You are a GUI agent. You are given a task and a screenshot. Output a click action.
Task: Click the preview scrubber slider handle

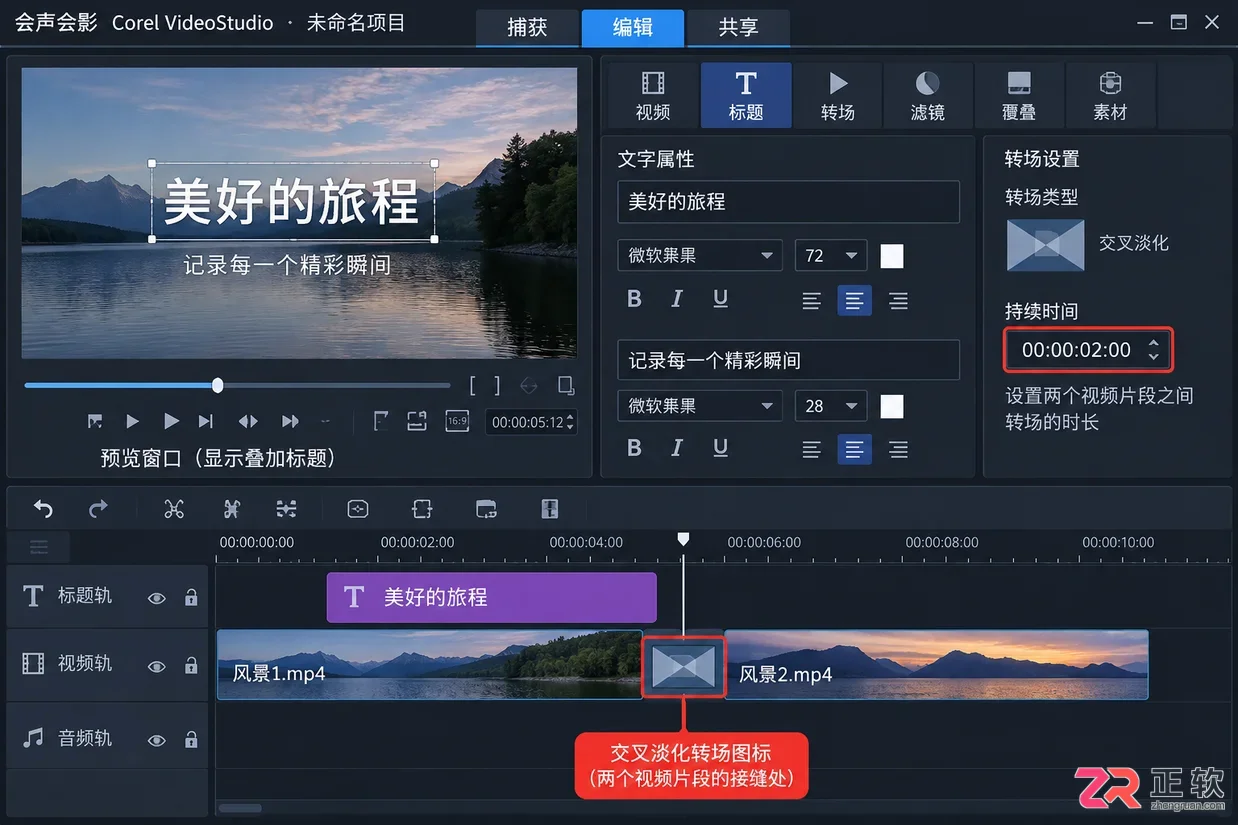[x=217, y=385]
